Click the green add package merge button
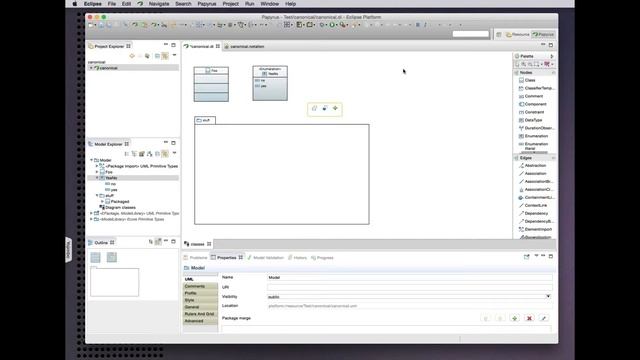This screenshot has height=360, width=640. tap(514, 318)
